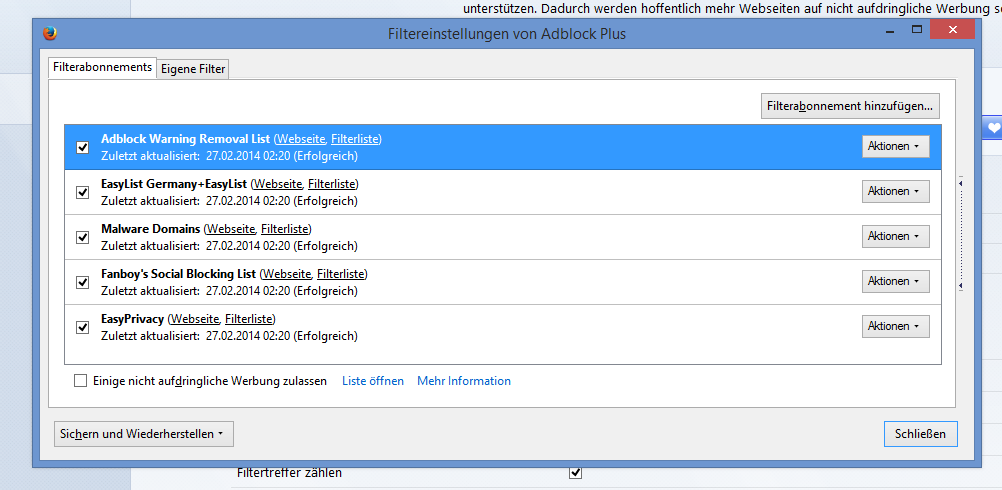Viewport: 1002px width, 490px height.
Task: Enable 'Einige nicht aufdringliche Werbung zulassen'
Action: (x=81, y=381)
